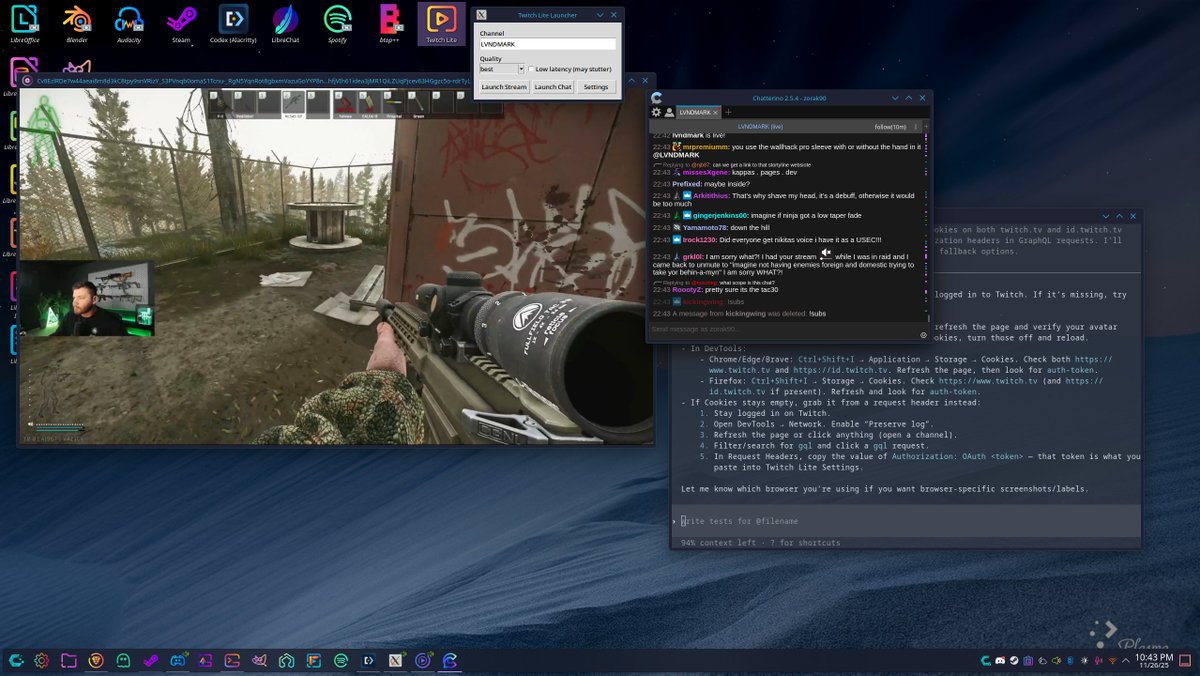
Task: Open the LibreOffice desktop icon
Action: (24, 22)
